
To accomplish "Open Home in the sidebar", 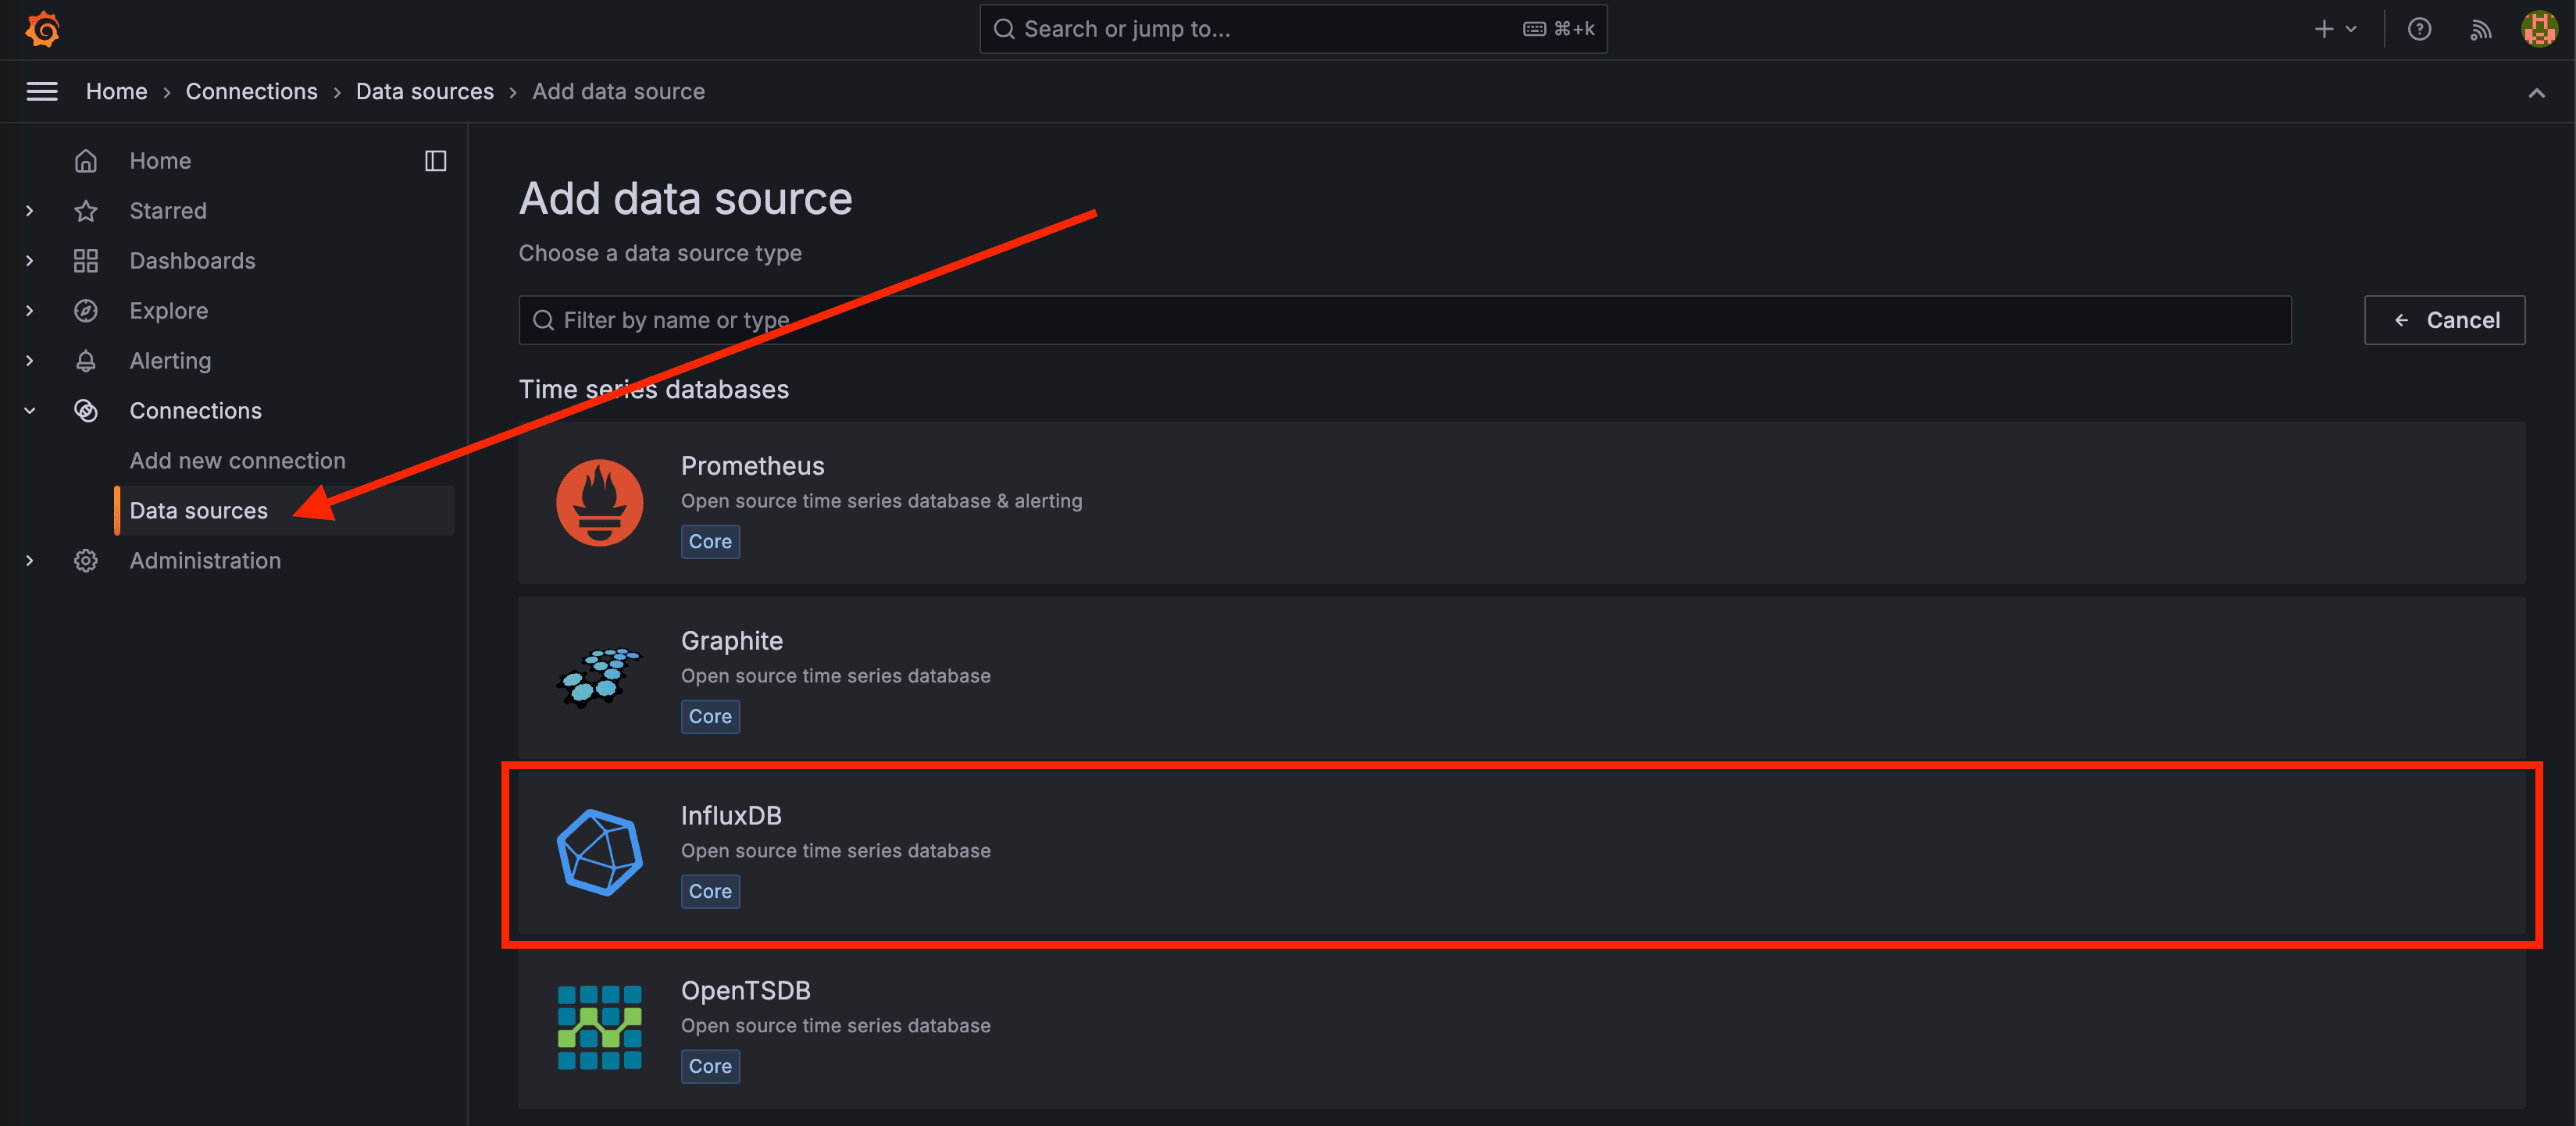I will coord(160,161).
